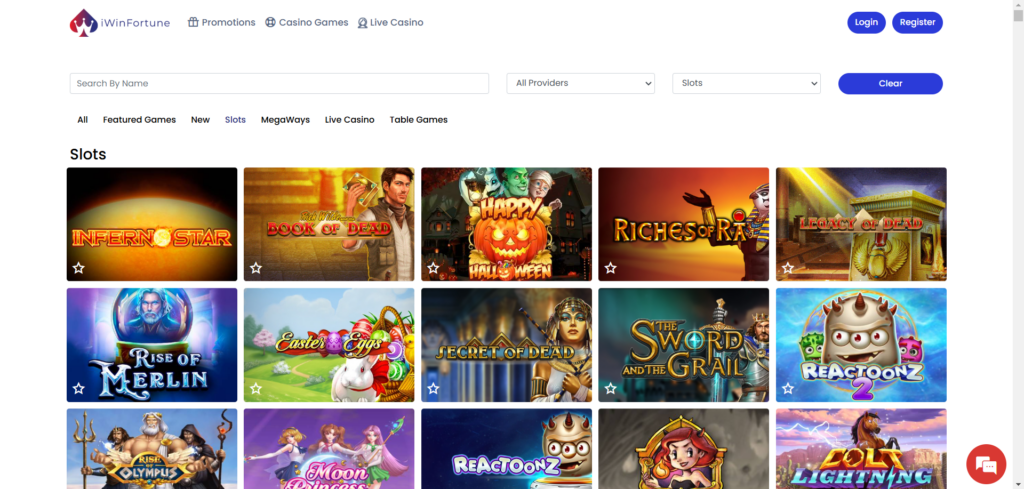Select the Featured Games tab

(139, 120)
